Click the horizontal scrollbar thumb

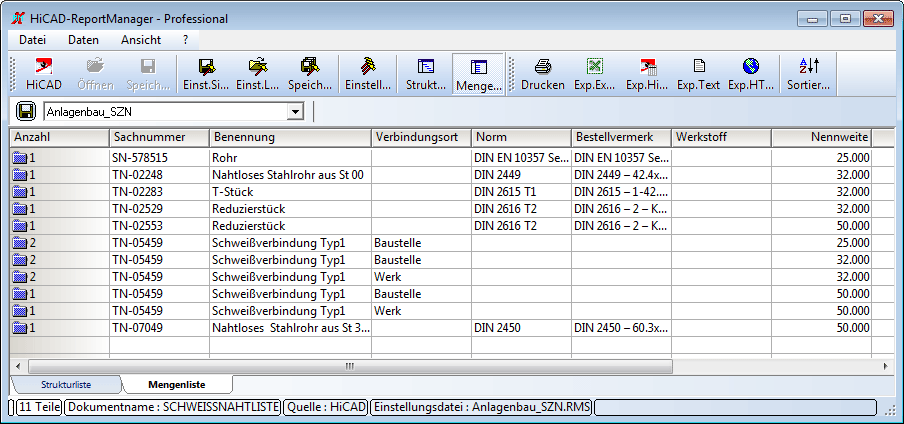350,366
